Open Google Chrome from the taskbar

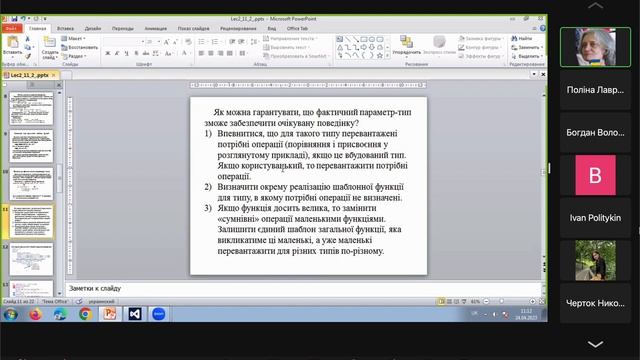click(x=85, y=314)
